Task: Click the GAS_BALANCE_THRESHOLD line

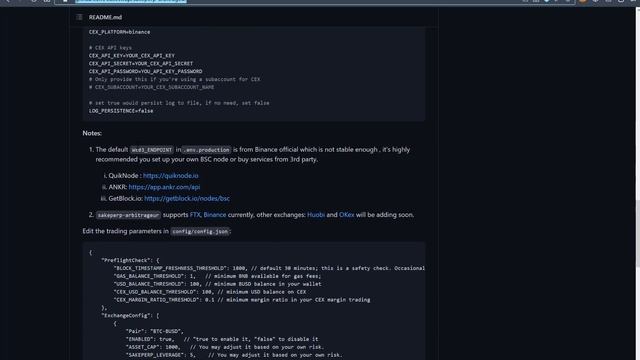Action: click(217, 276)
